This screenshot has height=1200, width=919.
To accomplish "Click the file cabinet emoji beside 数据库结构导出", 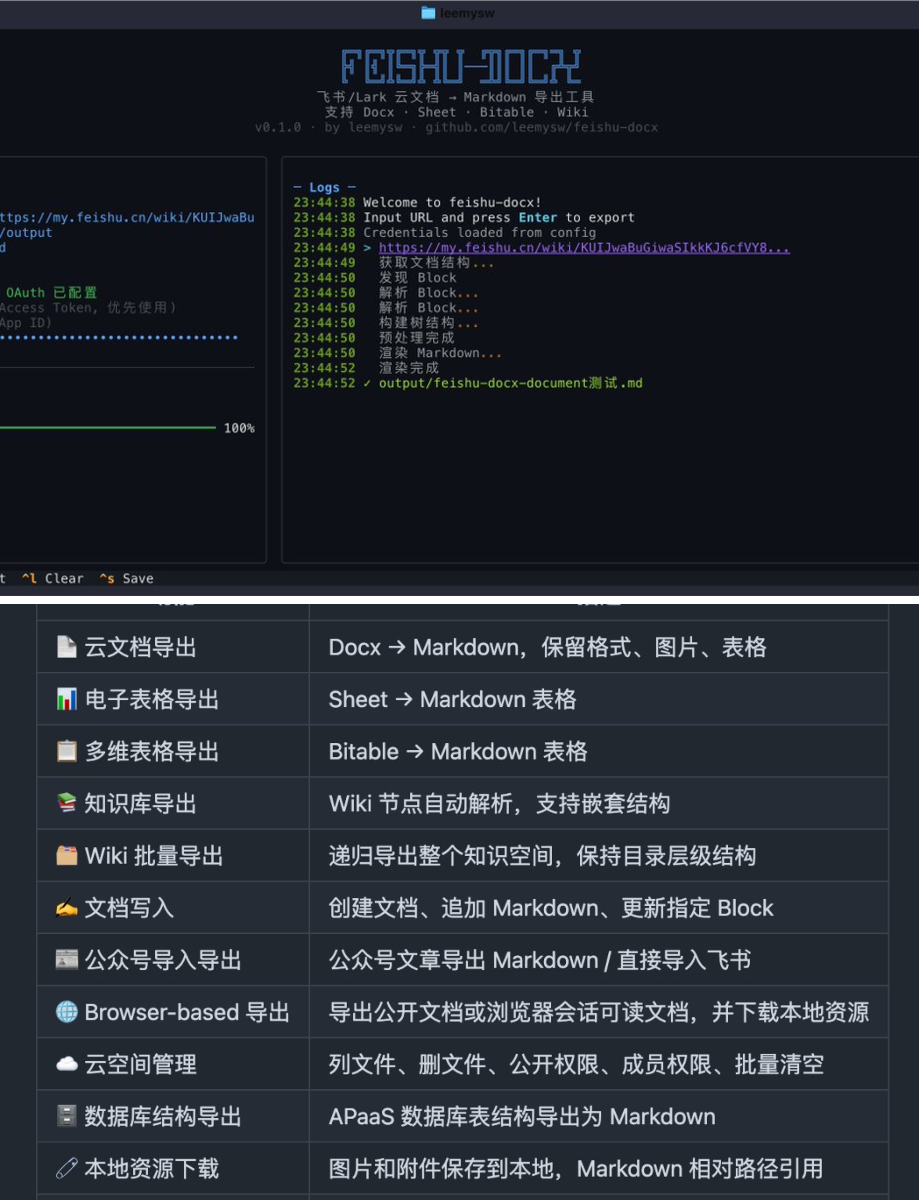I will click(66, 1116).
